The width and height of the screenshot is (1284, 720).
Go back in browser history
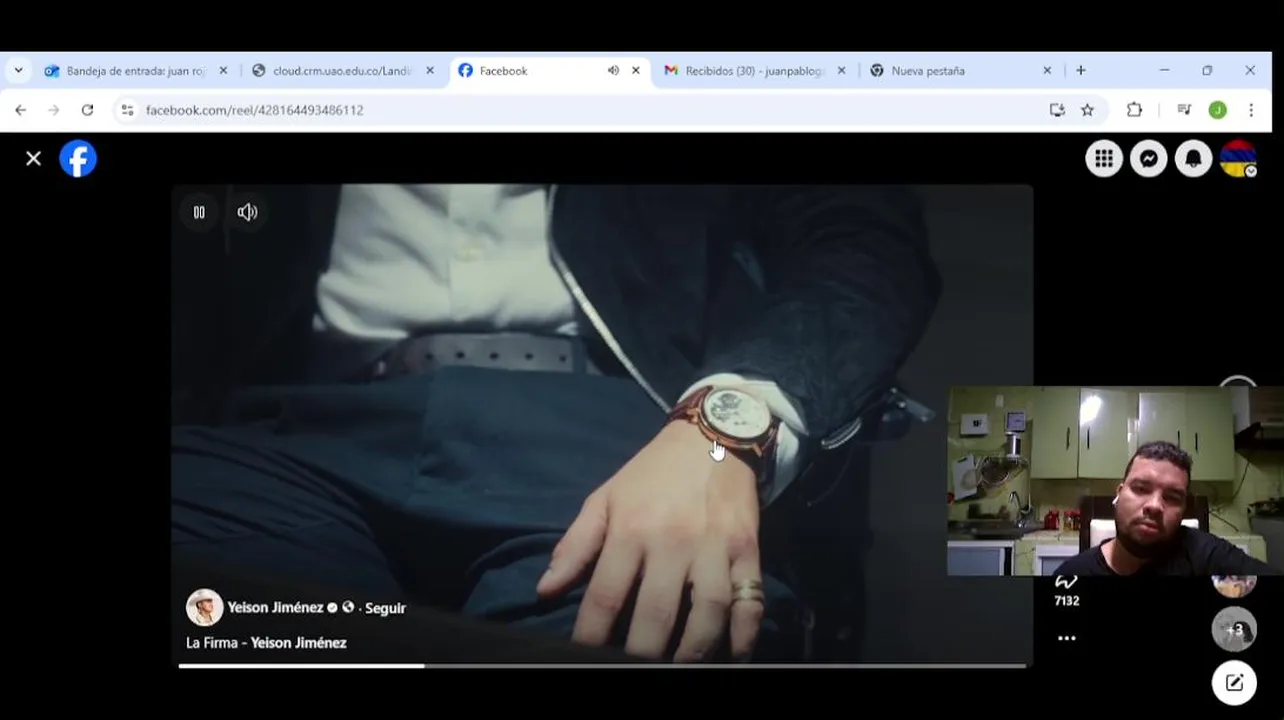point(21,110)
